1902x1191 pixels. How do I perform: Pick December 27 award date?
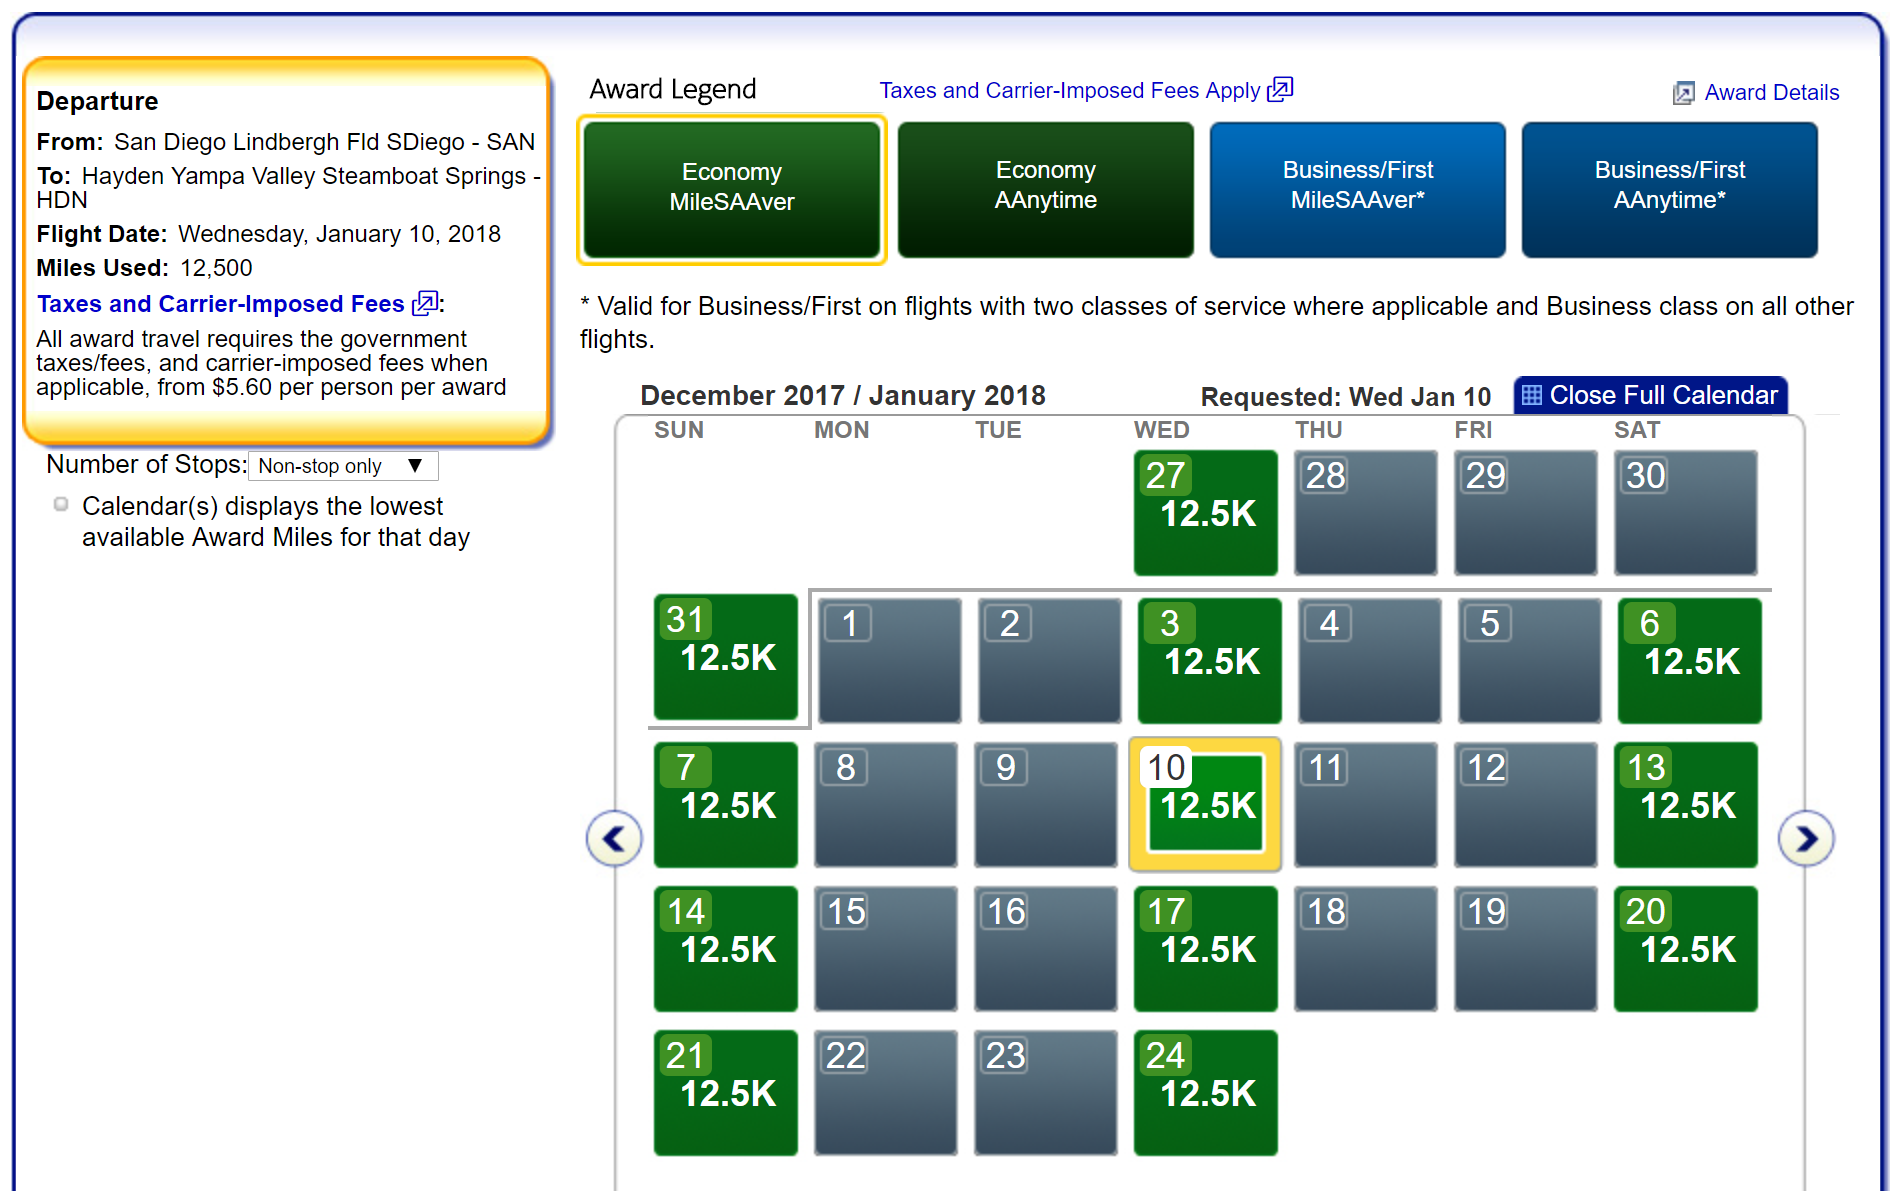(1205, 512)
